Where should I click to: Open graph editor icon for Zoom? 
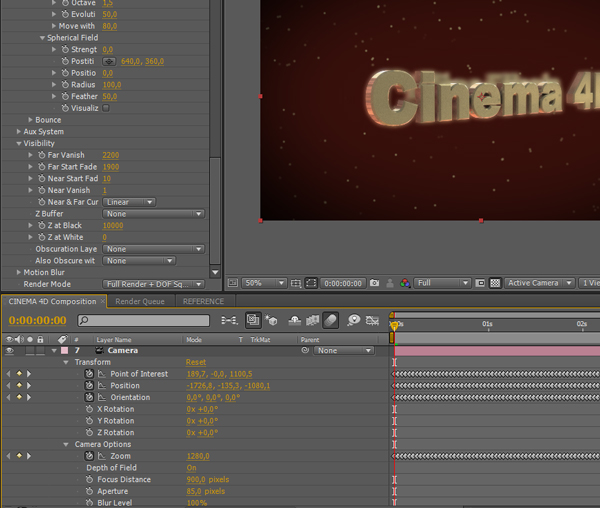coord(102,456)
